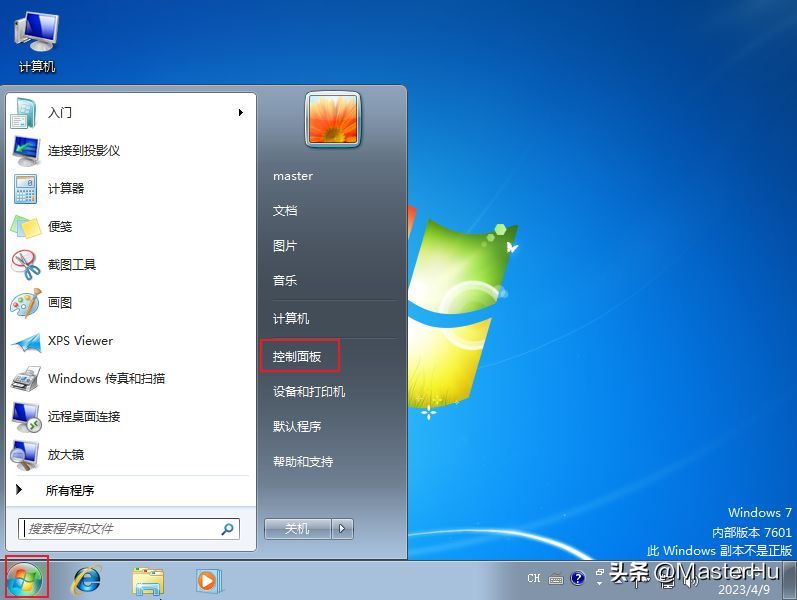
Task: Open 帮助和支持 help and support
Action: [x=303, y=462]
